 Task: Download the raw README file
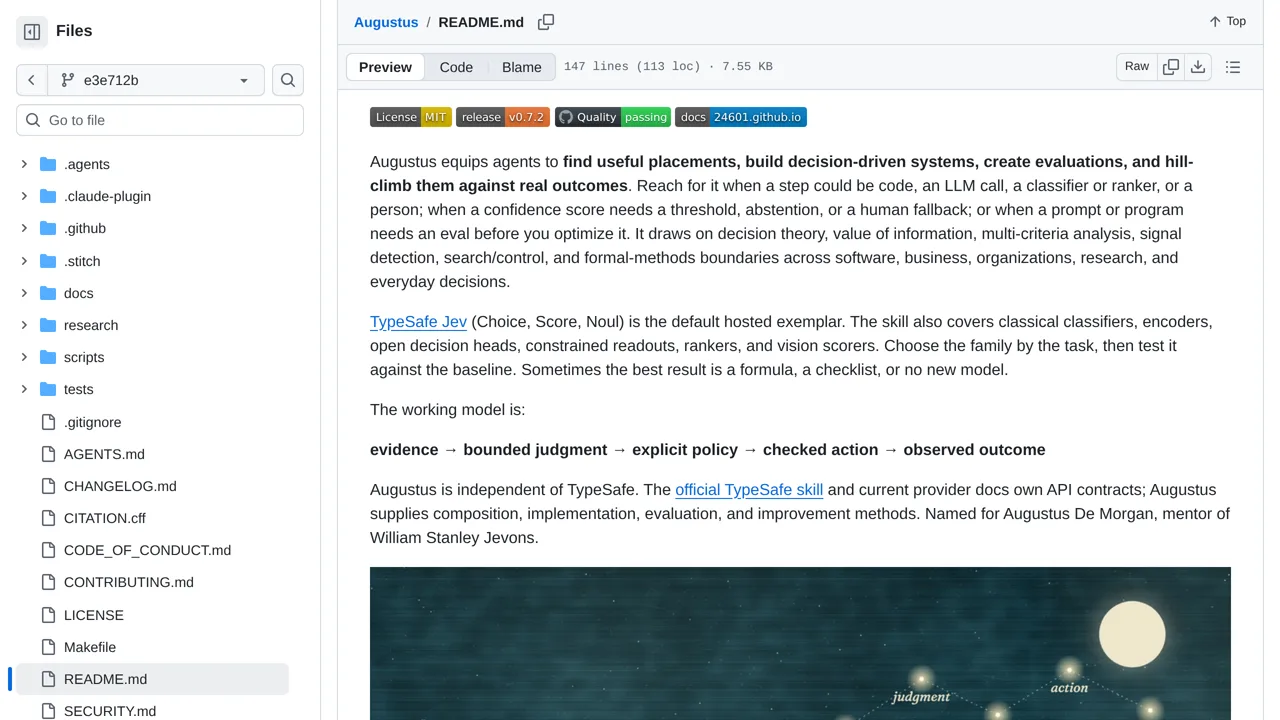coord(1198,67)
